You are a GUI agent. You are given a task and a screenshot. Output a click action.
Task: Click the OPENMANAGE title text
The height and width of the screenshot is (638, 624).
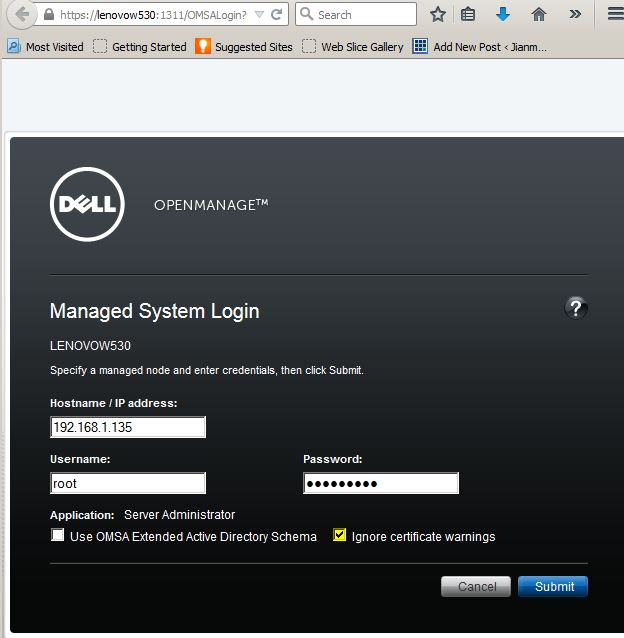[x=211, y=205]
